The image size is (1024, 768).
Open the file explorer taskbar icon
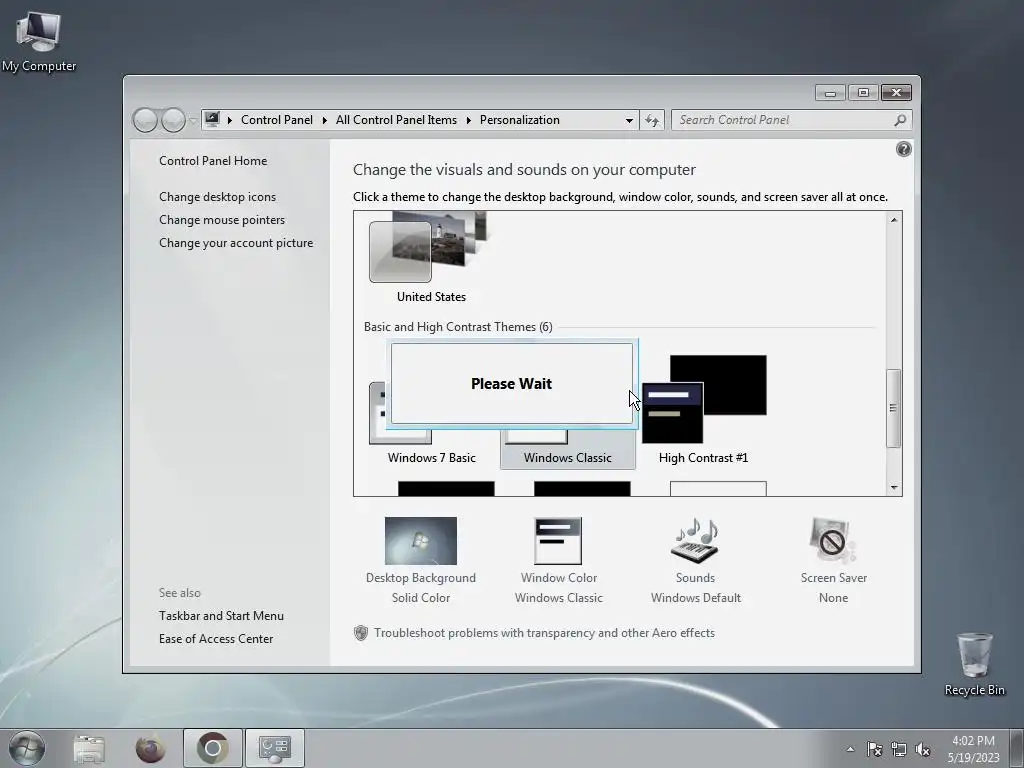tap(89, 748)
